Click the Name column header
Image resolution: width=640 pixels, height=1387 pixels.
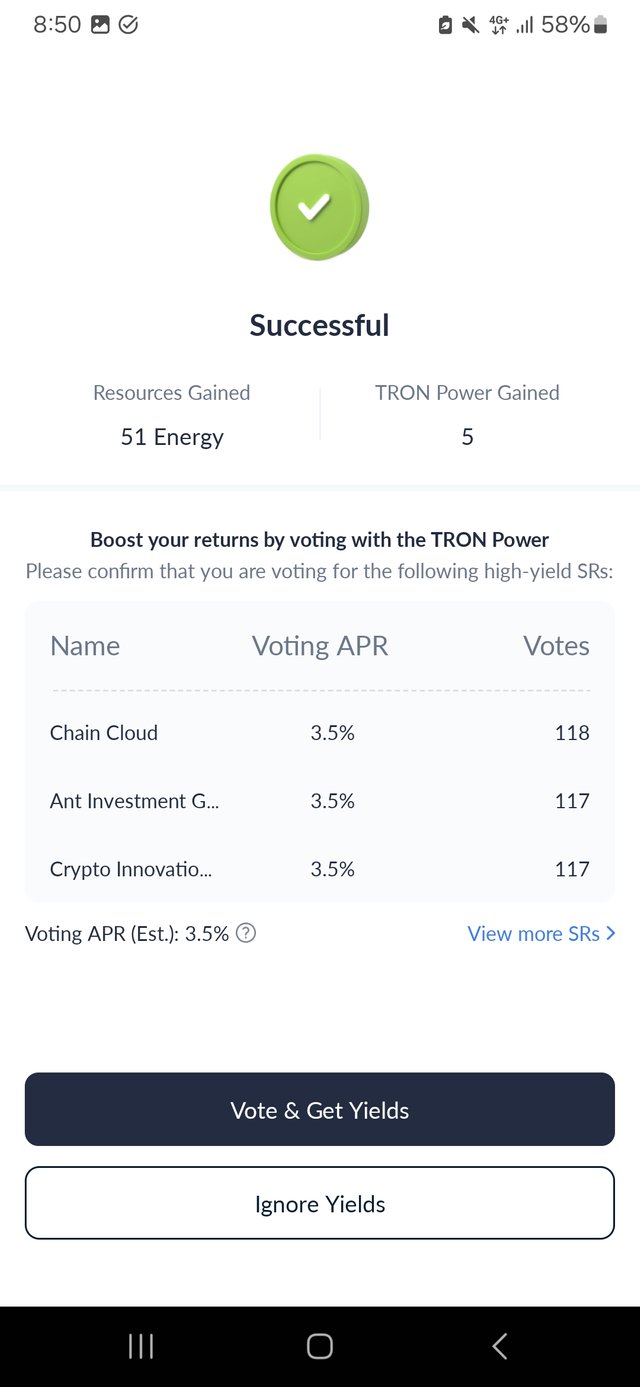click(x=85, y=646)
